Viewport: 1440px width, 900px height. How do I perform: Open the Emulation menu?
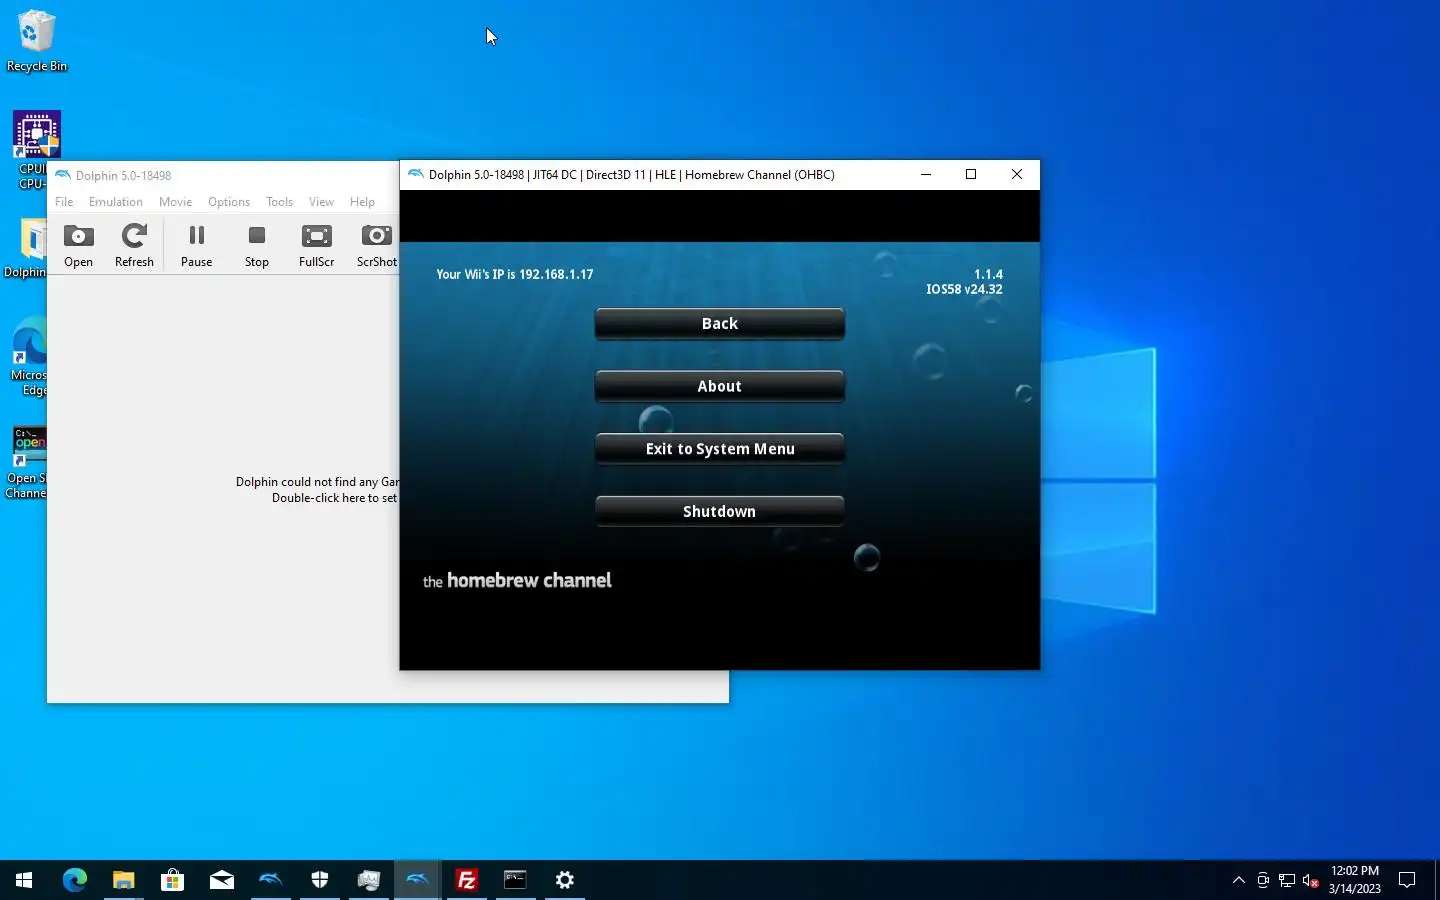tap(116, 202)
